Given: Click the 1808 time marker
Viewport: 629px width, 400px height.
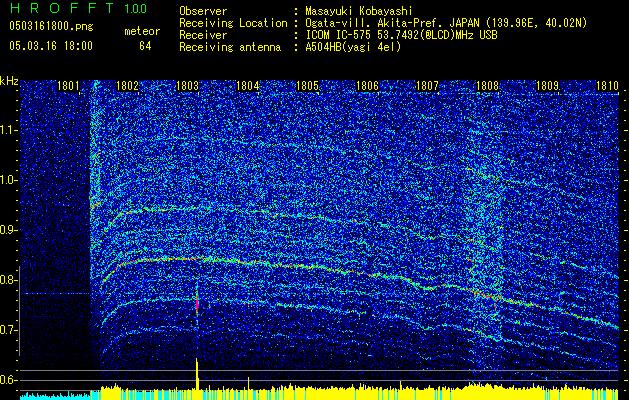Looking at the screenshot, I should [x=487, y=86].
